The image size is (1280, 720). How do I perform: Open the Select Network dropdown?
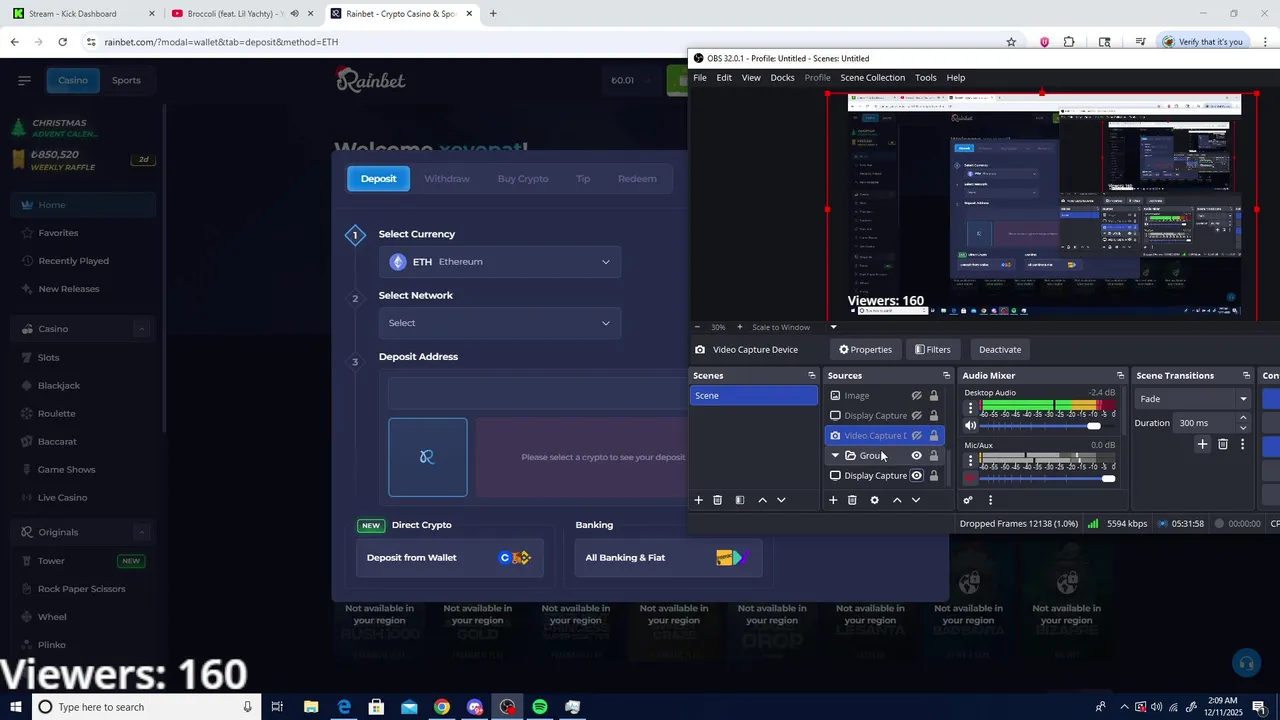pos(500,323)
